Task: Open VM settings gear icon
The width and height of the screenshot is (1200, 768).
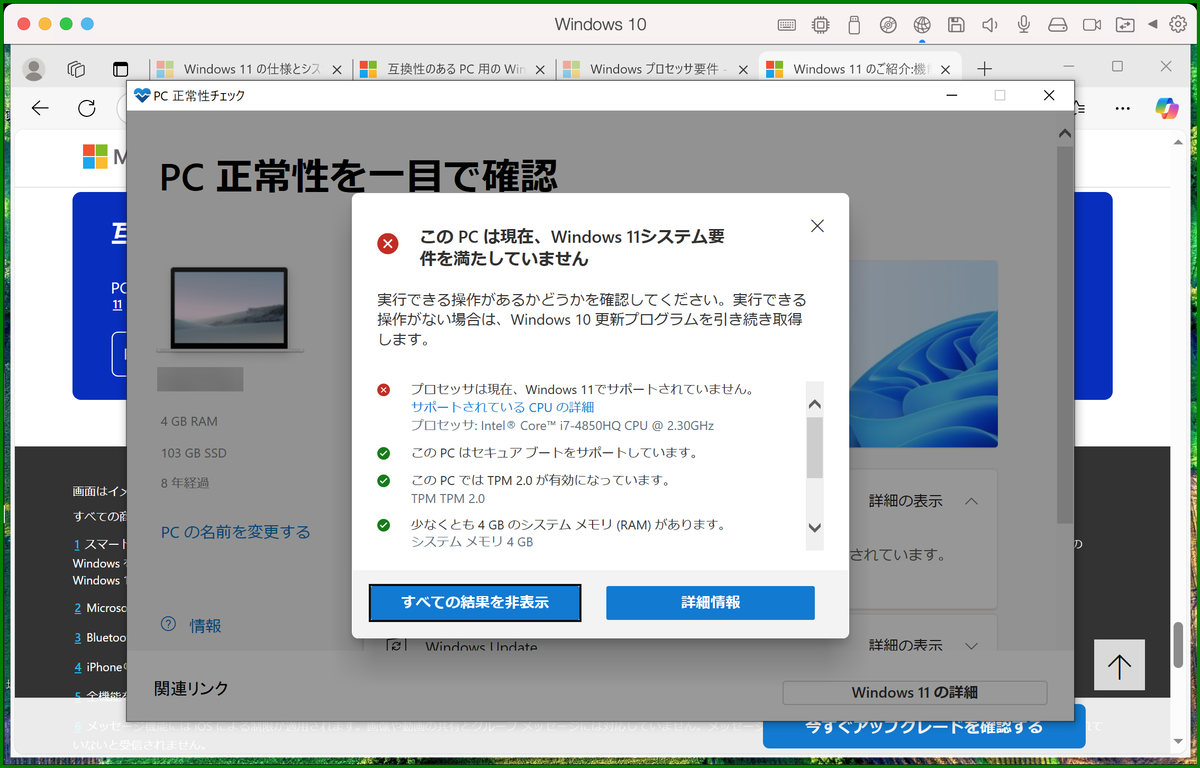Action: pyautogui.click(x=1177, y=24)
